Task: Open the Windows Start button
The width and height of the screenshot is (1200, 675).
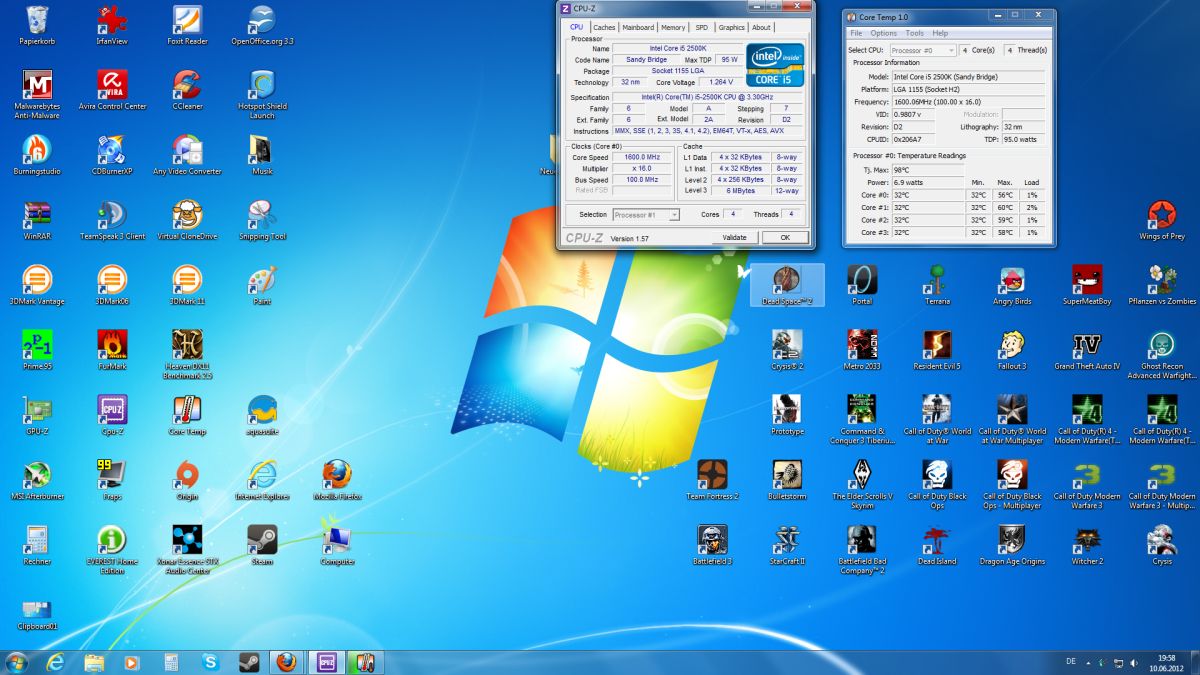Action: click(17, 662)
